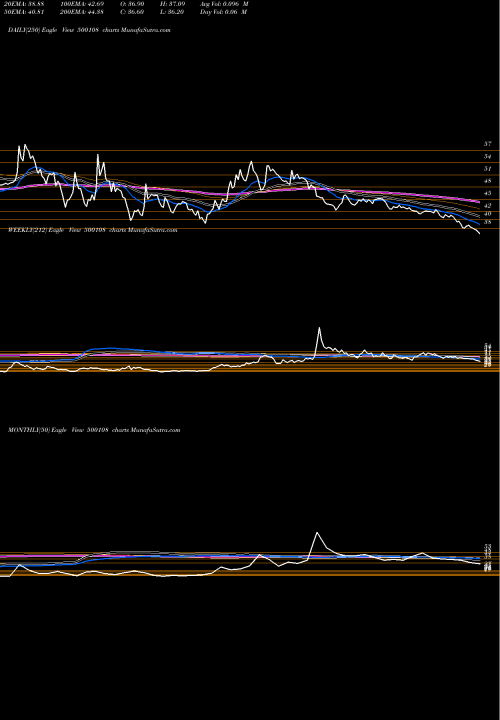Image resolution: width=500 pixels, height=720 pixels.
Task: Click the 20EMA value readout
Action: [x=22, y=4]
